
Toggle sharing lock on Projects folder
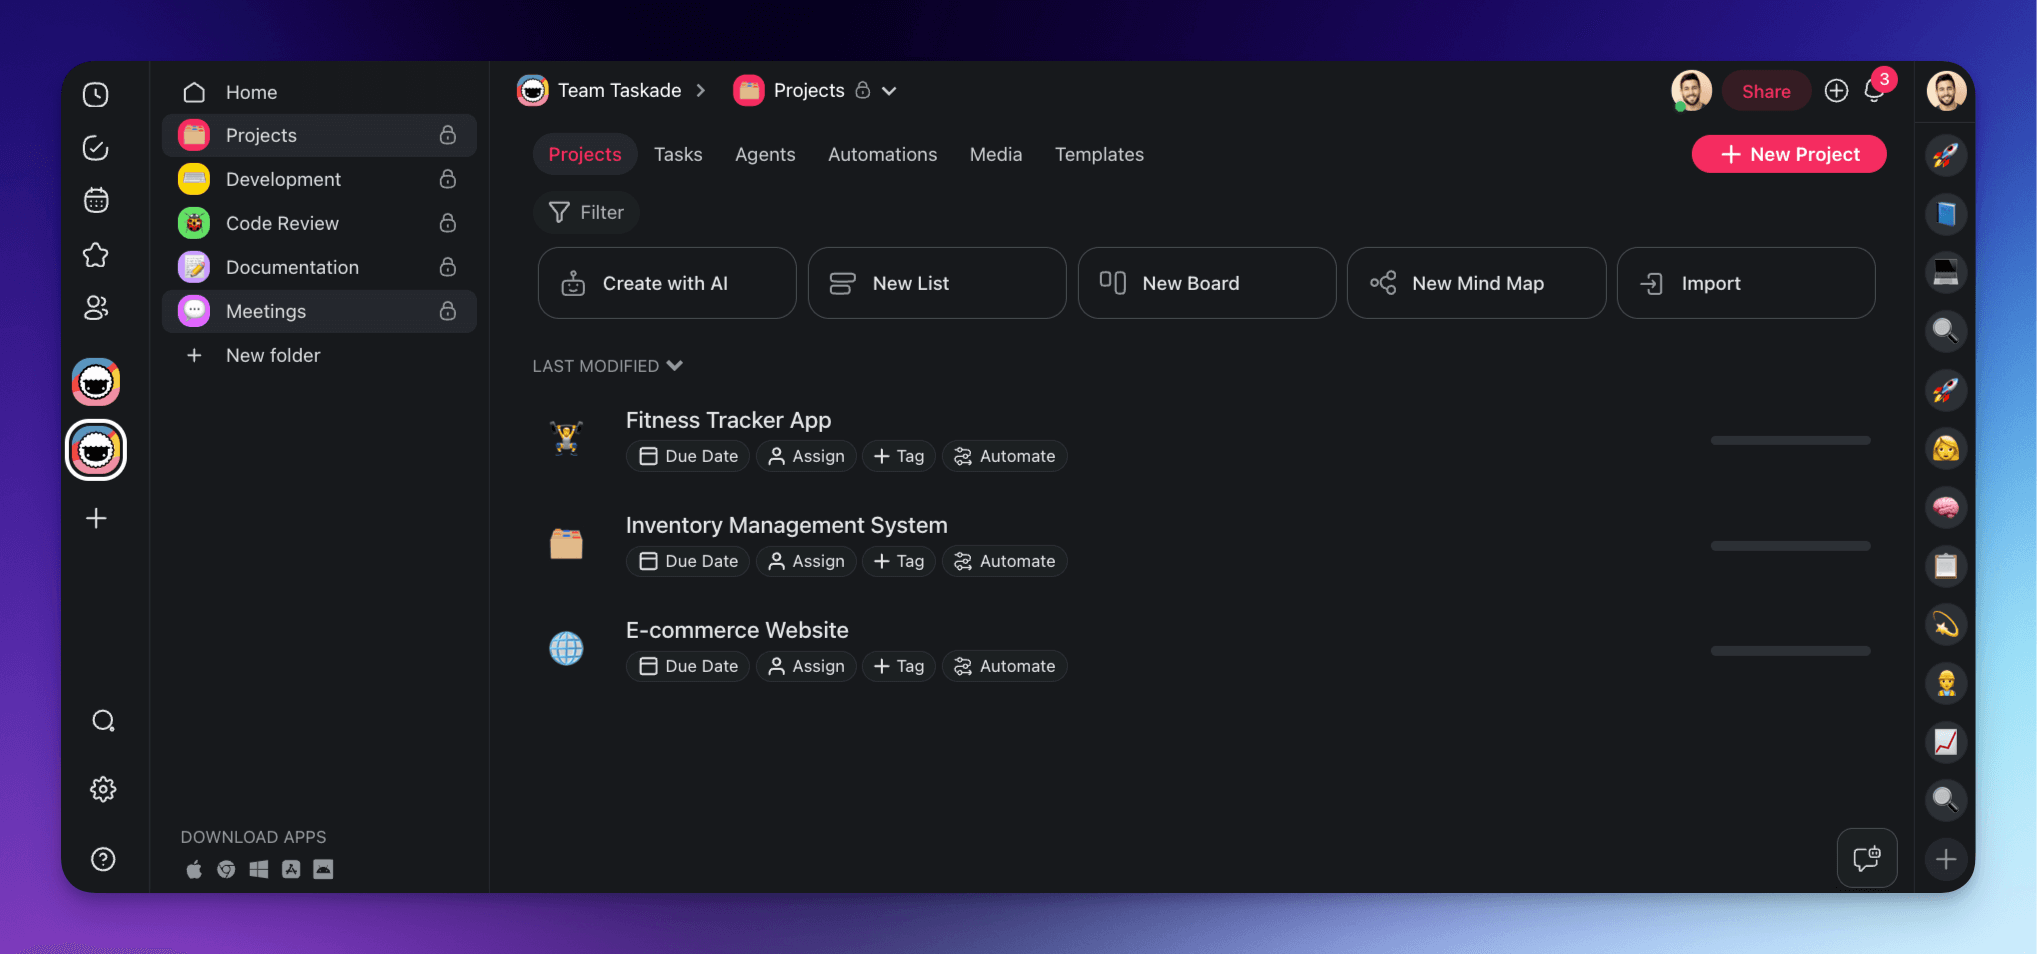click(447, 135)
